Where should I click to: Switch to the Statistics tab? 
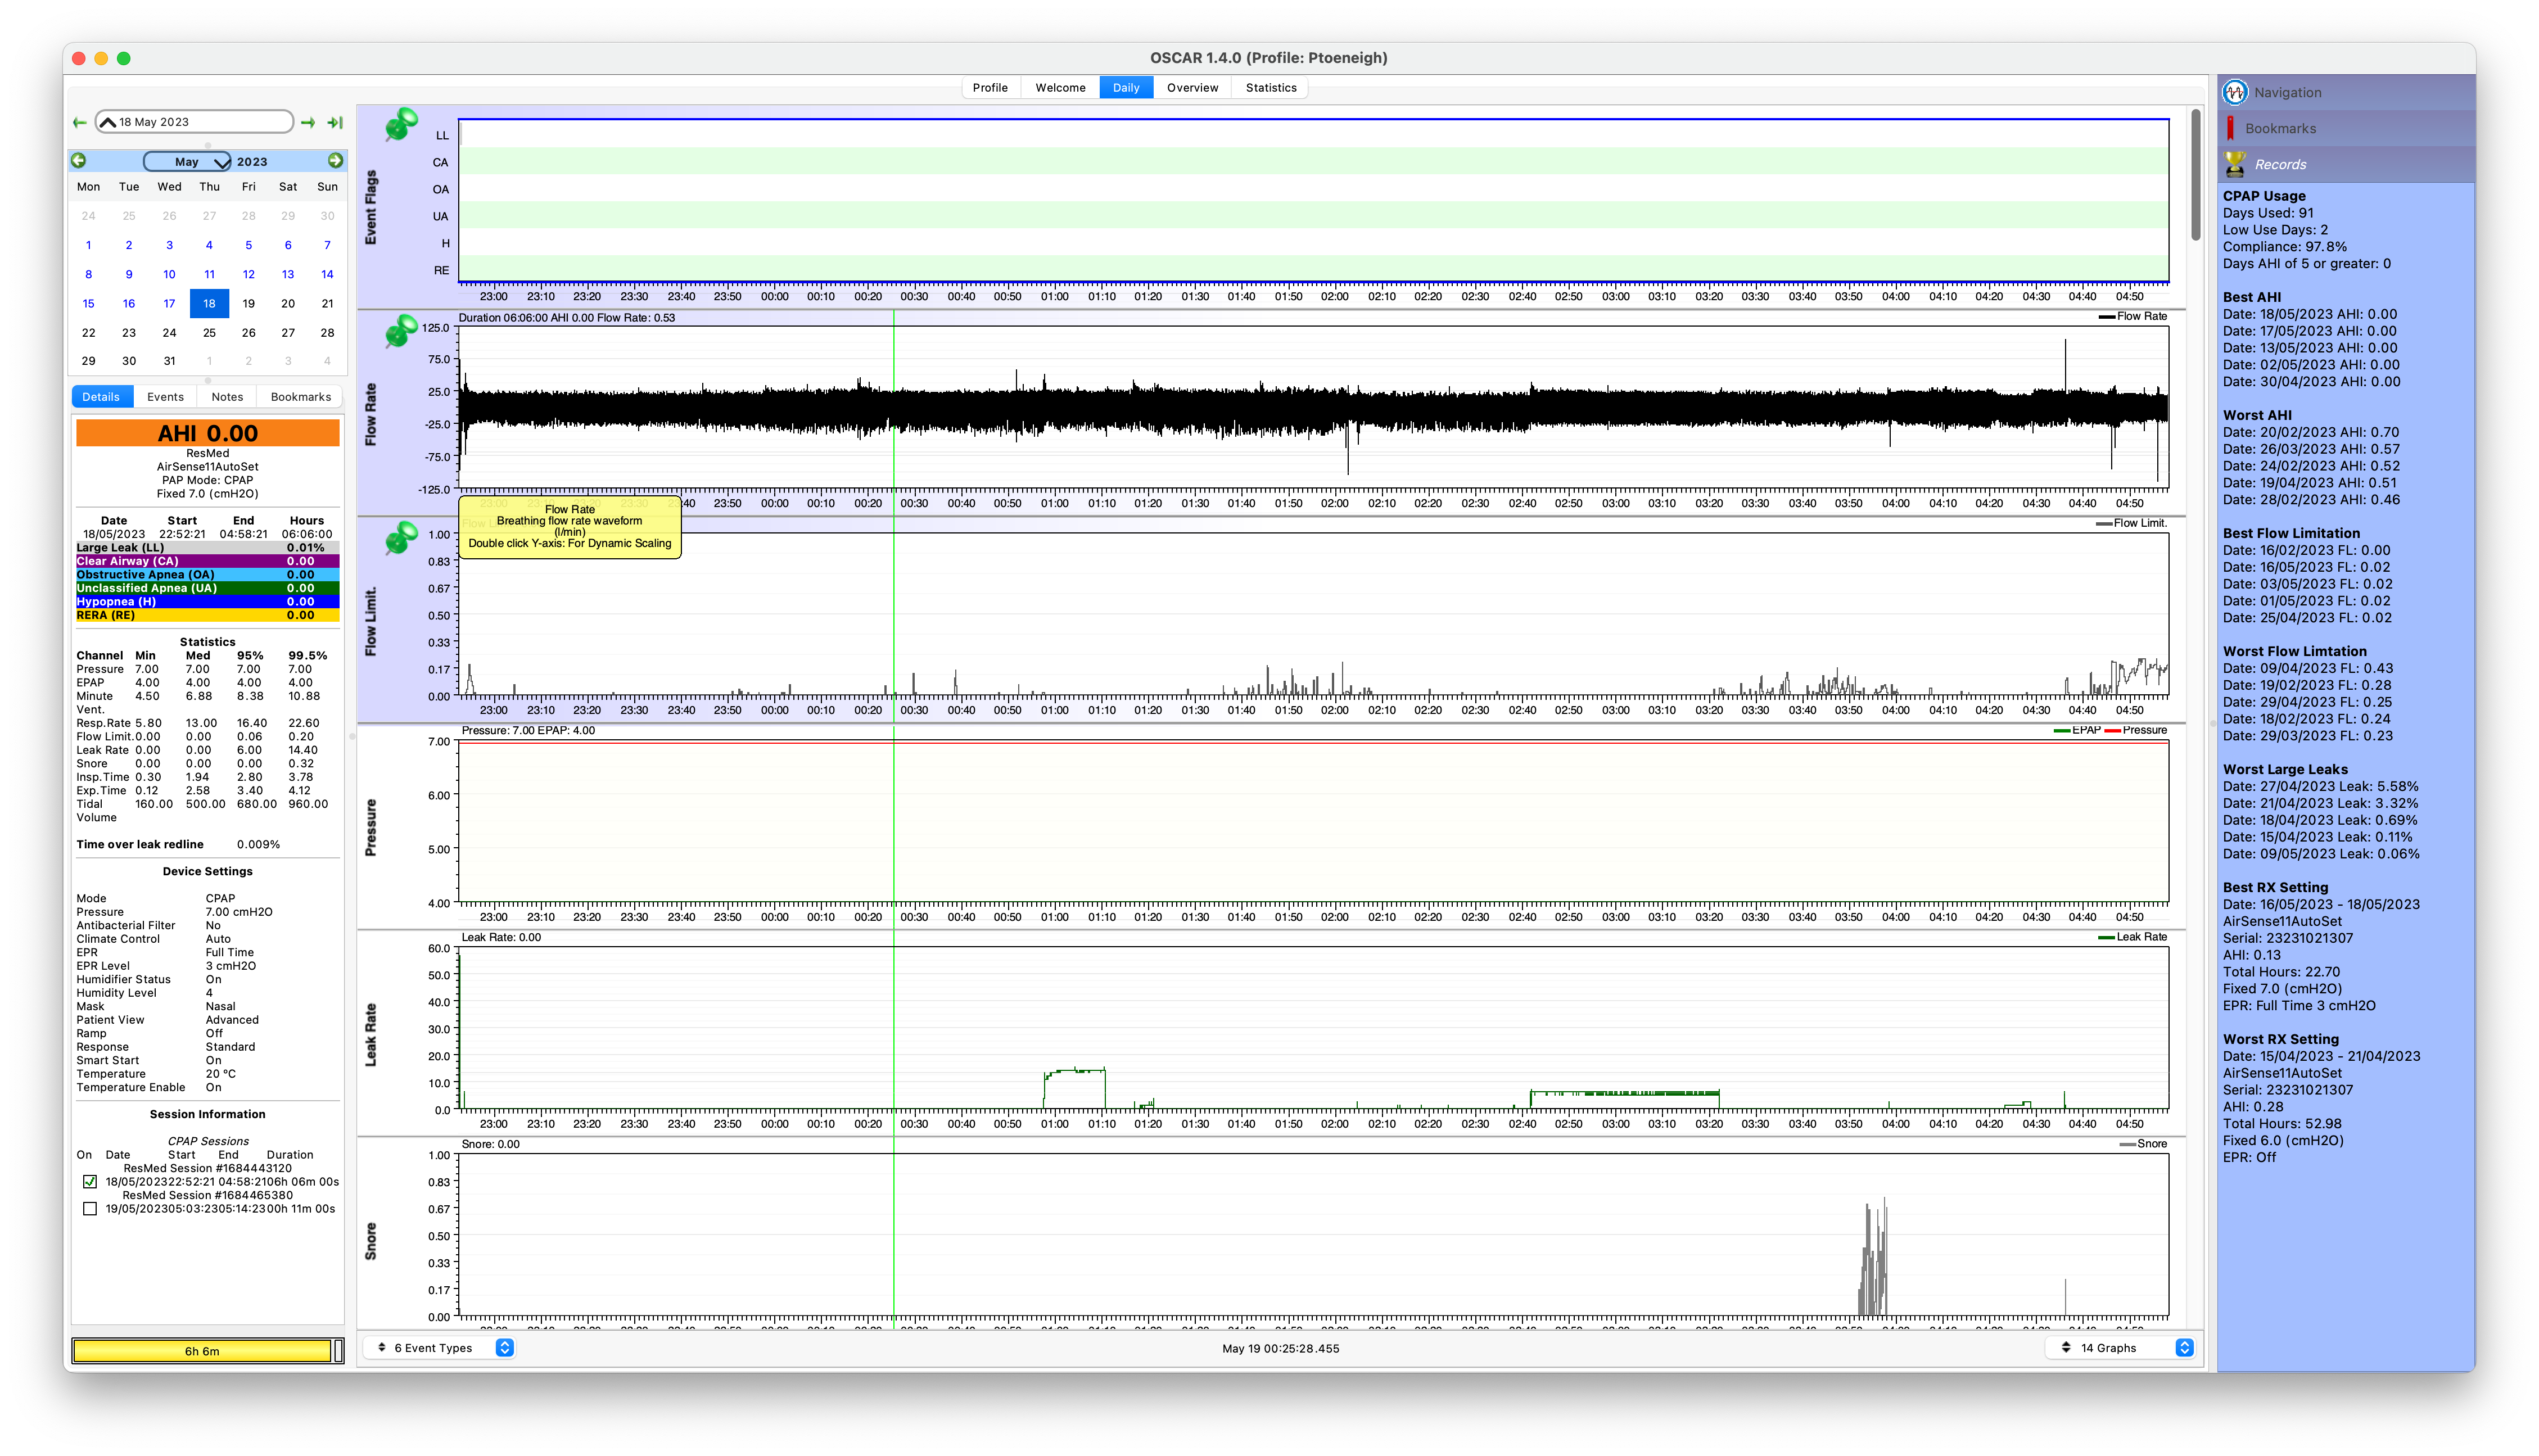coord(1270,88)
